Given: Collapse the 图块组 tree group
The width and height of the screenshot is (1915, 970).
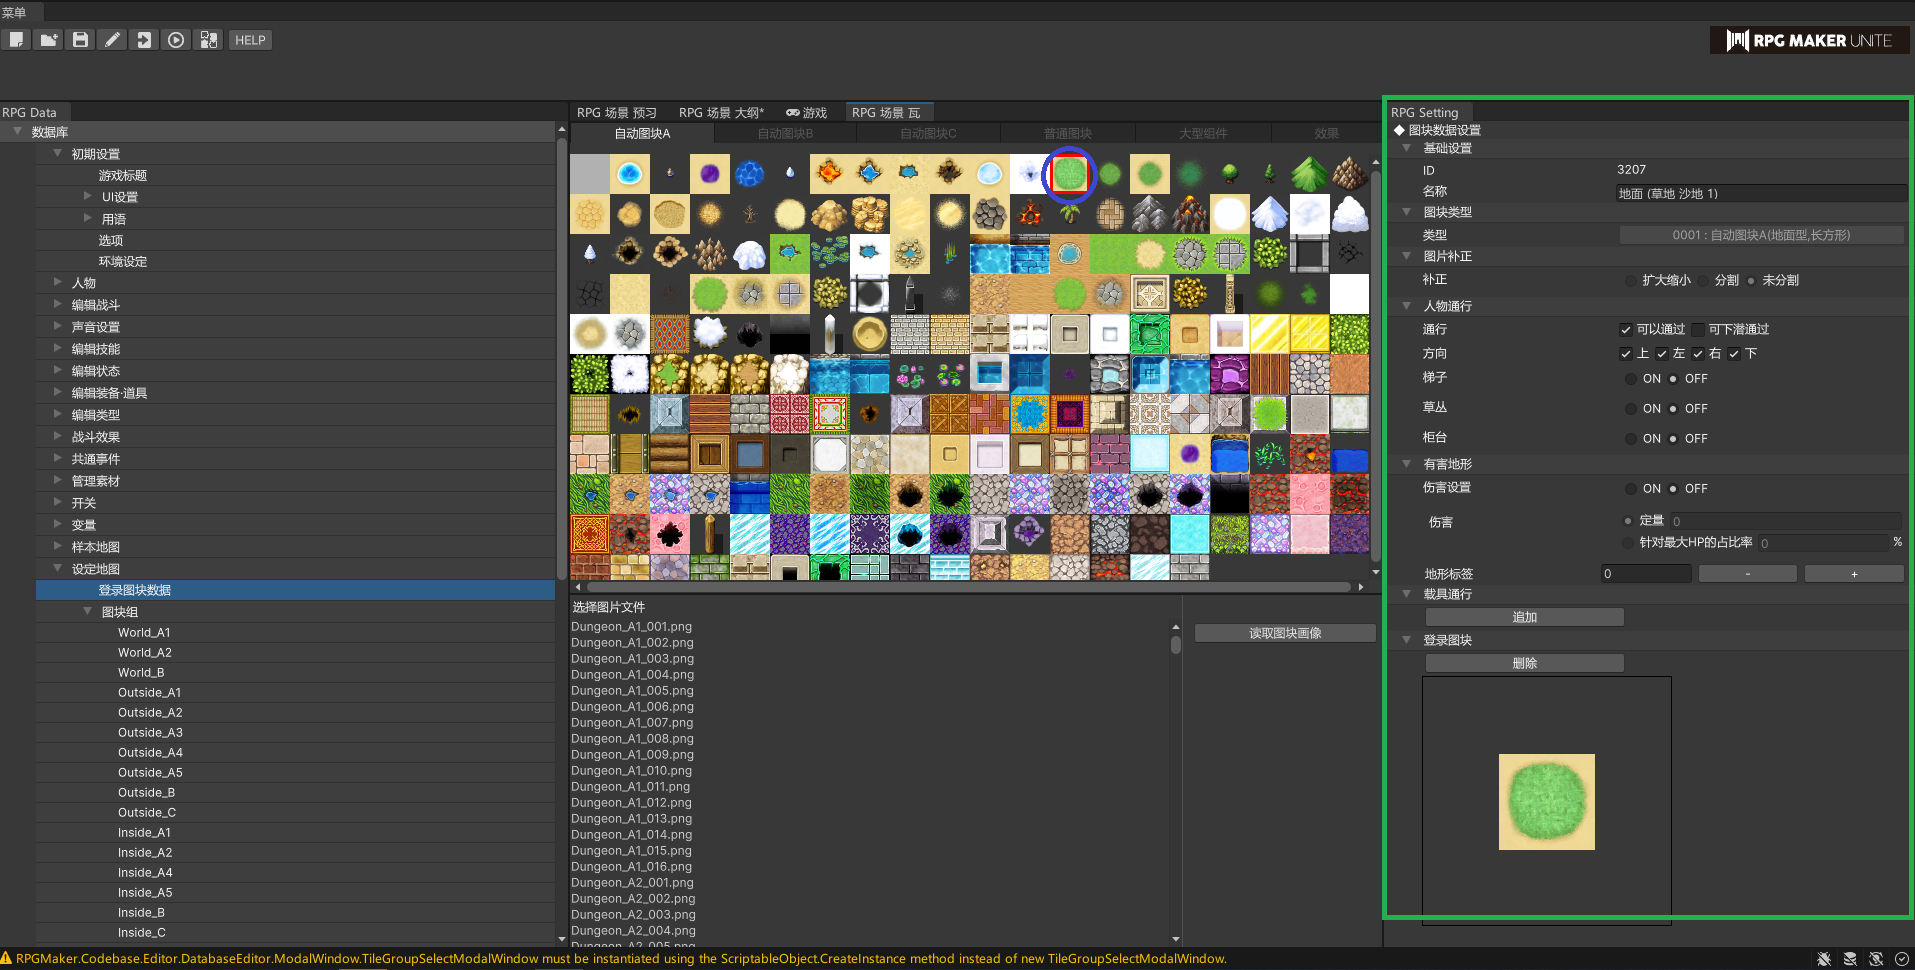Looking at the screenshot, I should click(88, 611).
